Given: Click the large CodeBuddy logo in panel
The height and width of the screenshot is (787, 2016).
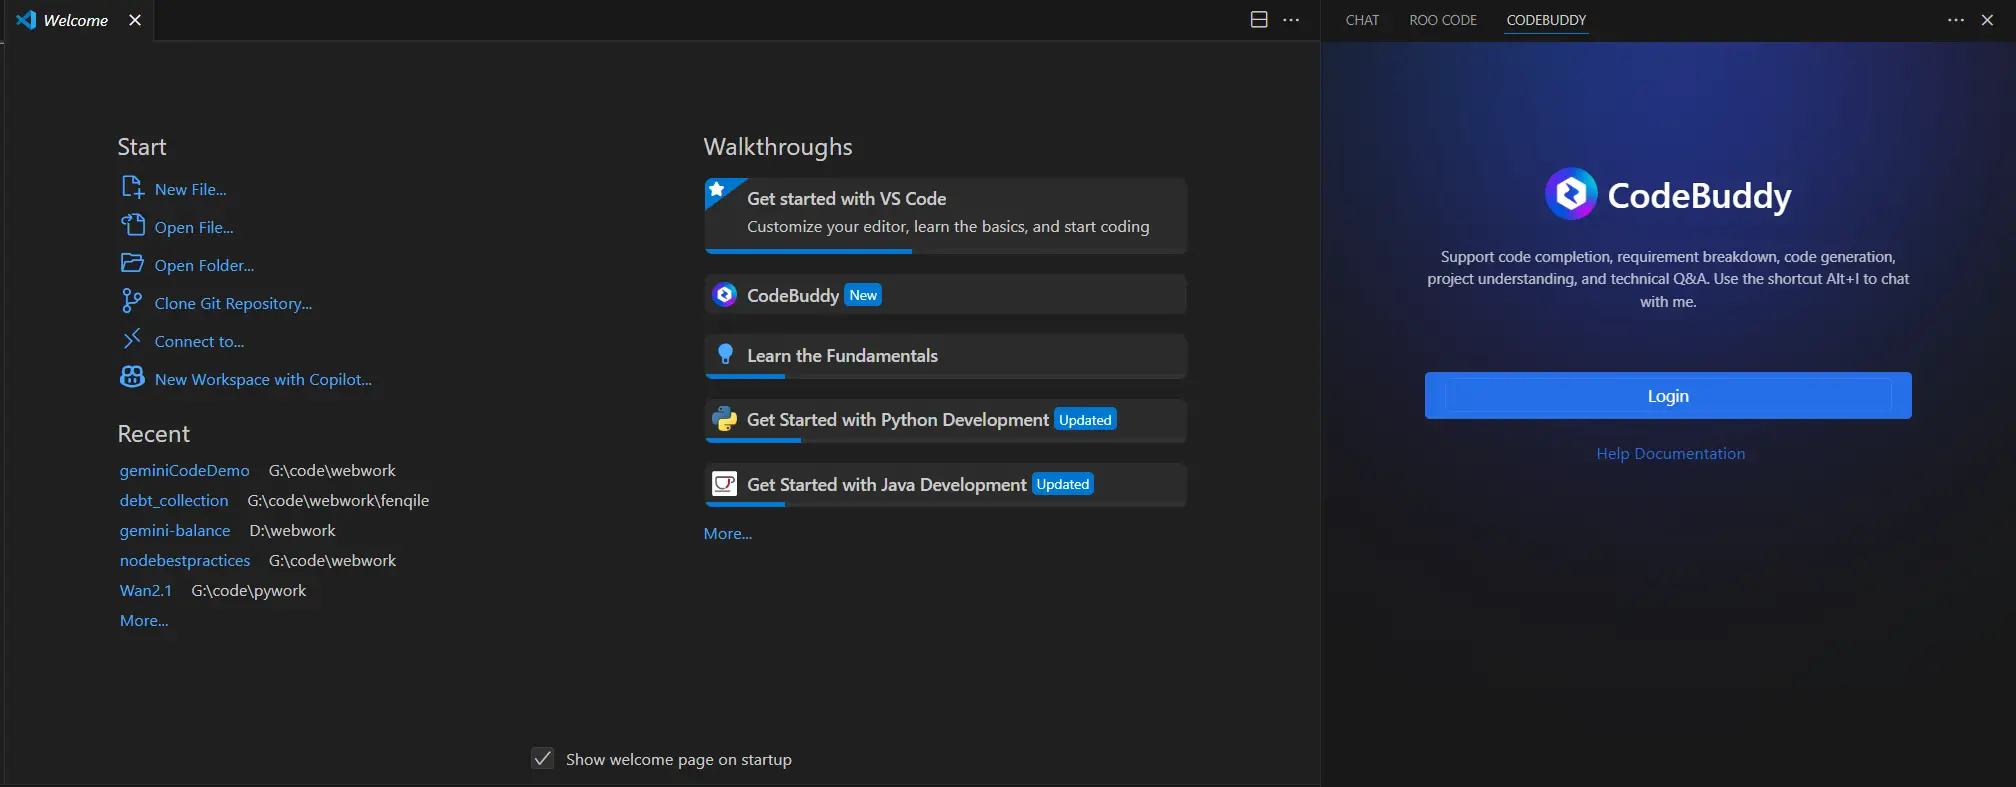Looking at the screenshot, I should (x=1571, y=194).
